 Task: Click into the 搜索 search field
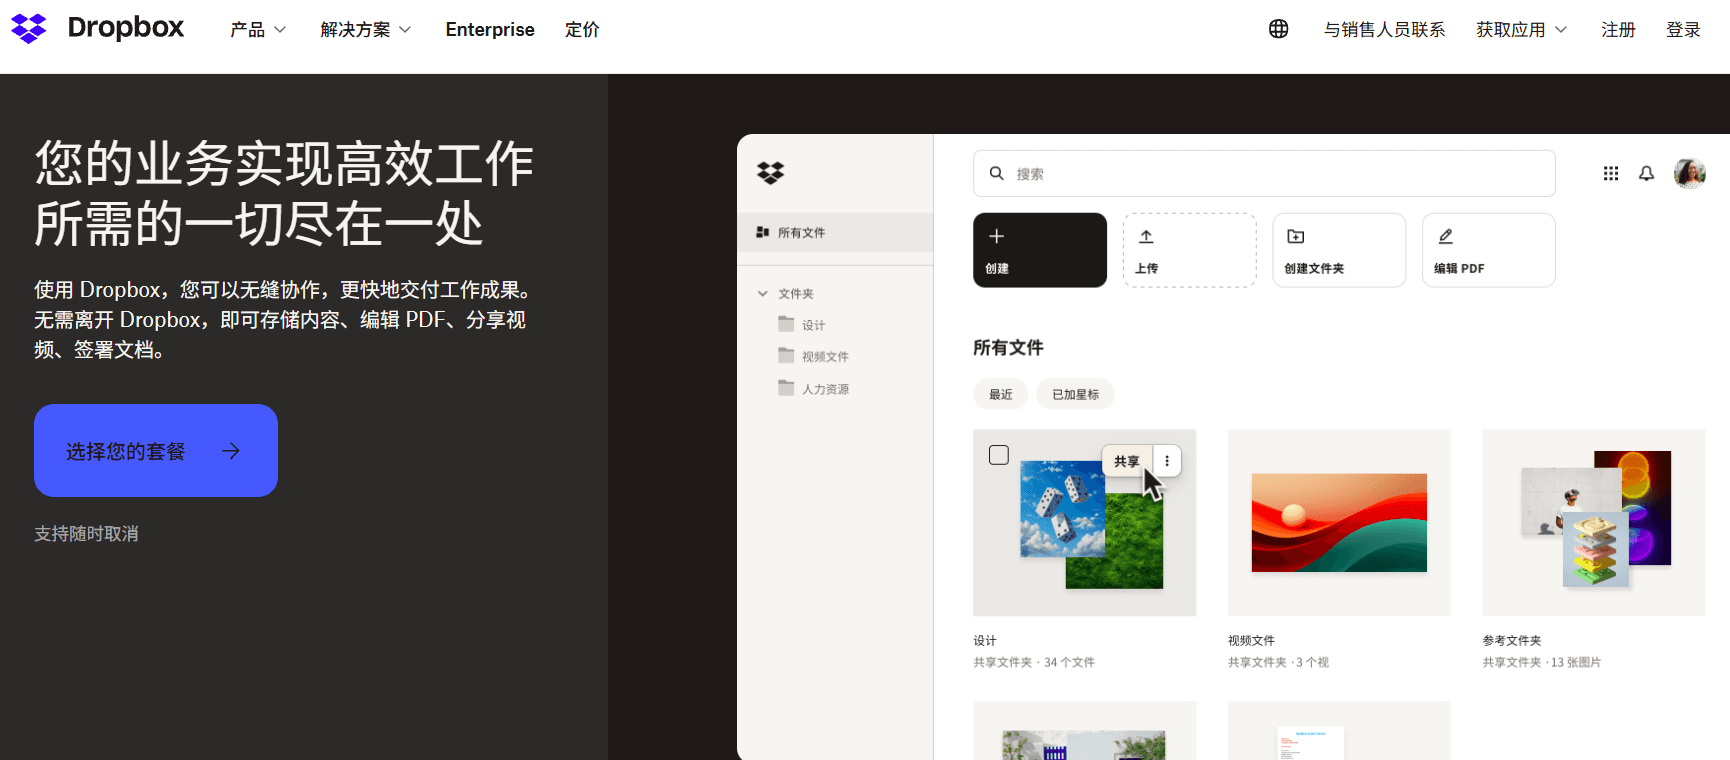coord(1264,173)
